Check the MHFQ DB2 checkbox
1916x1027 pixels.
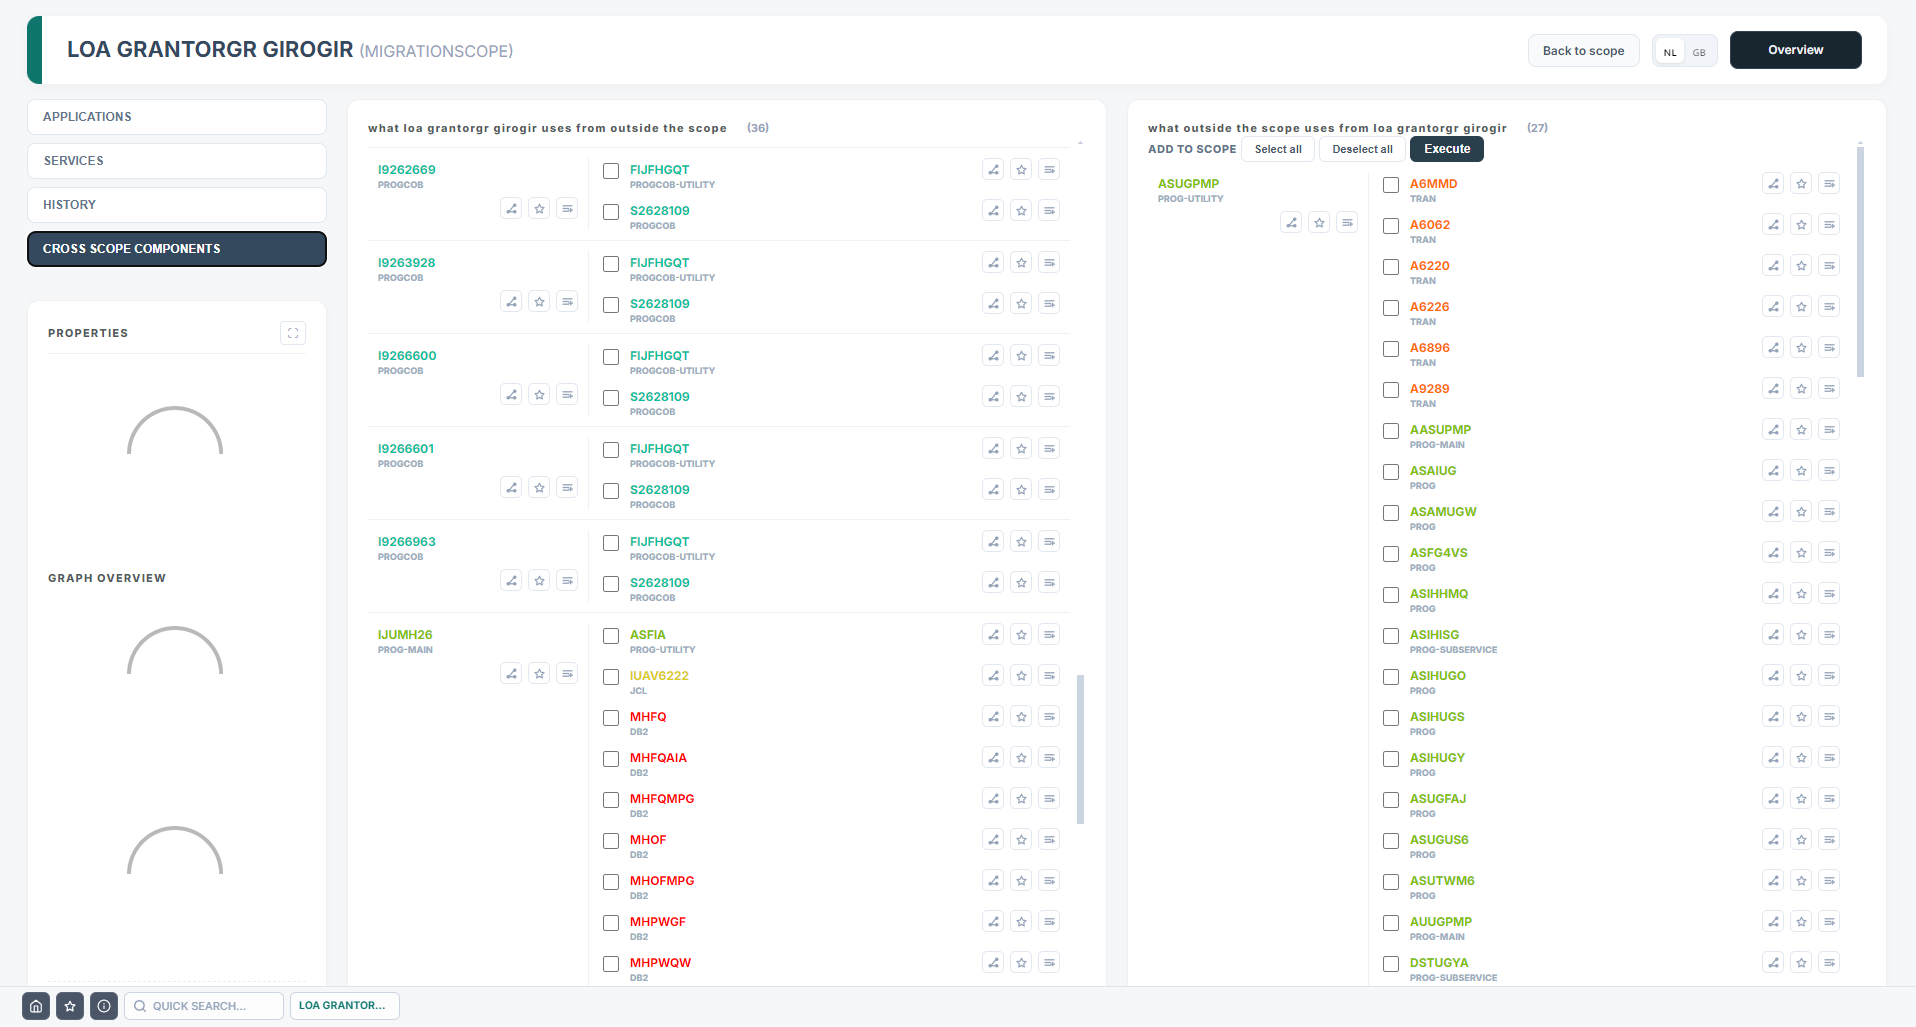[611, 718]
